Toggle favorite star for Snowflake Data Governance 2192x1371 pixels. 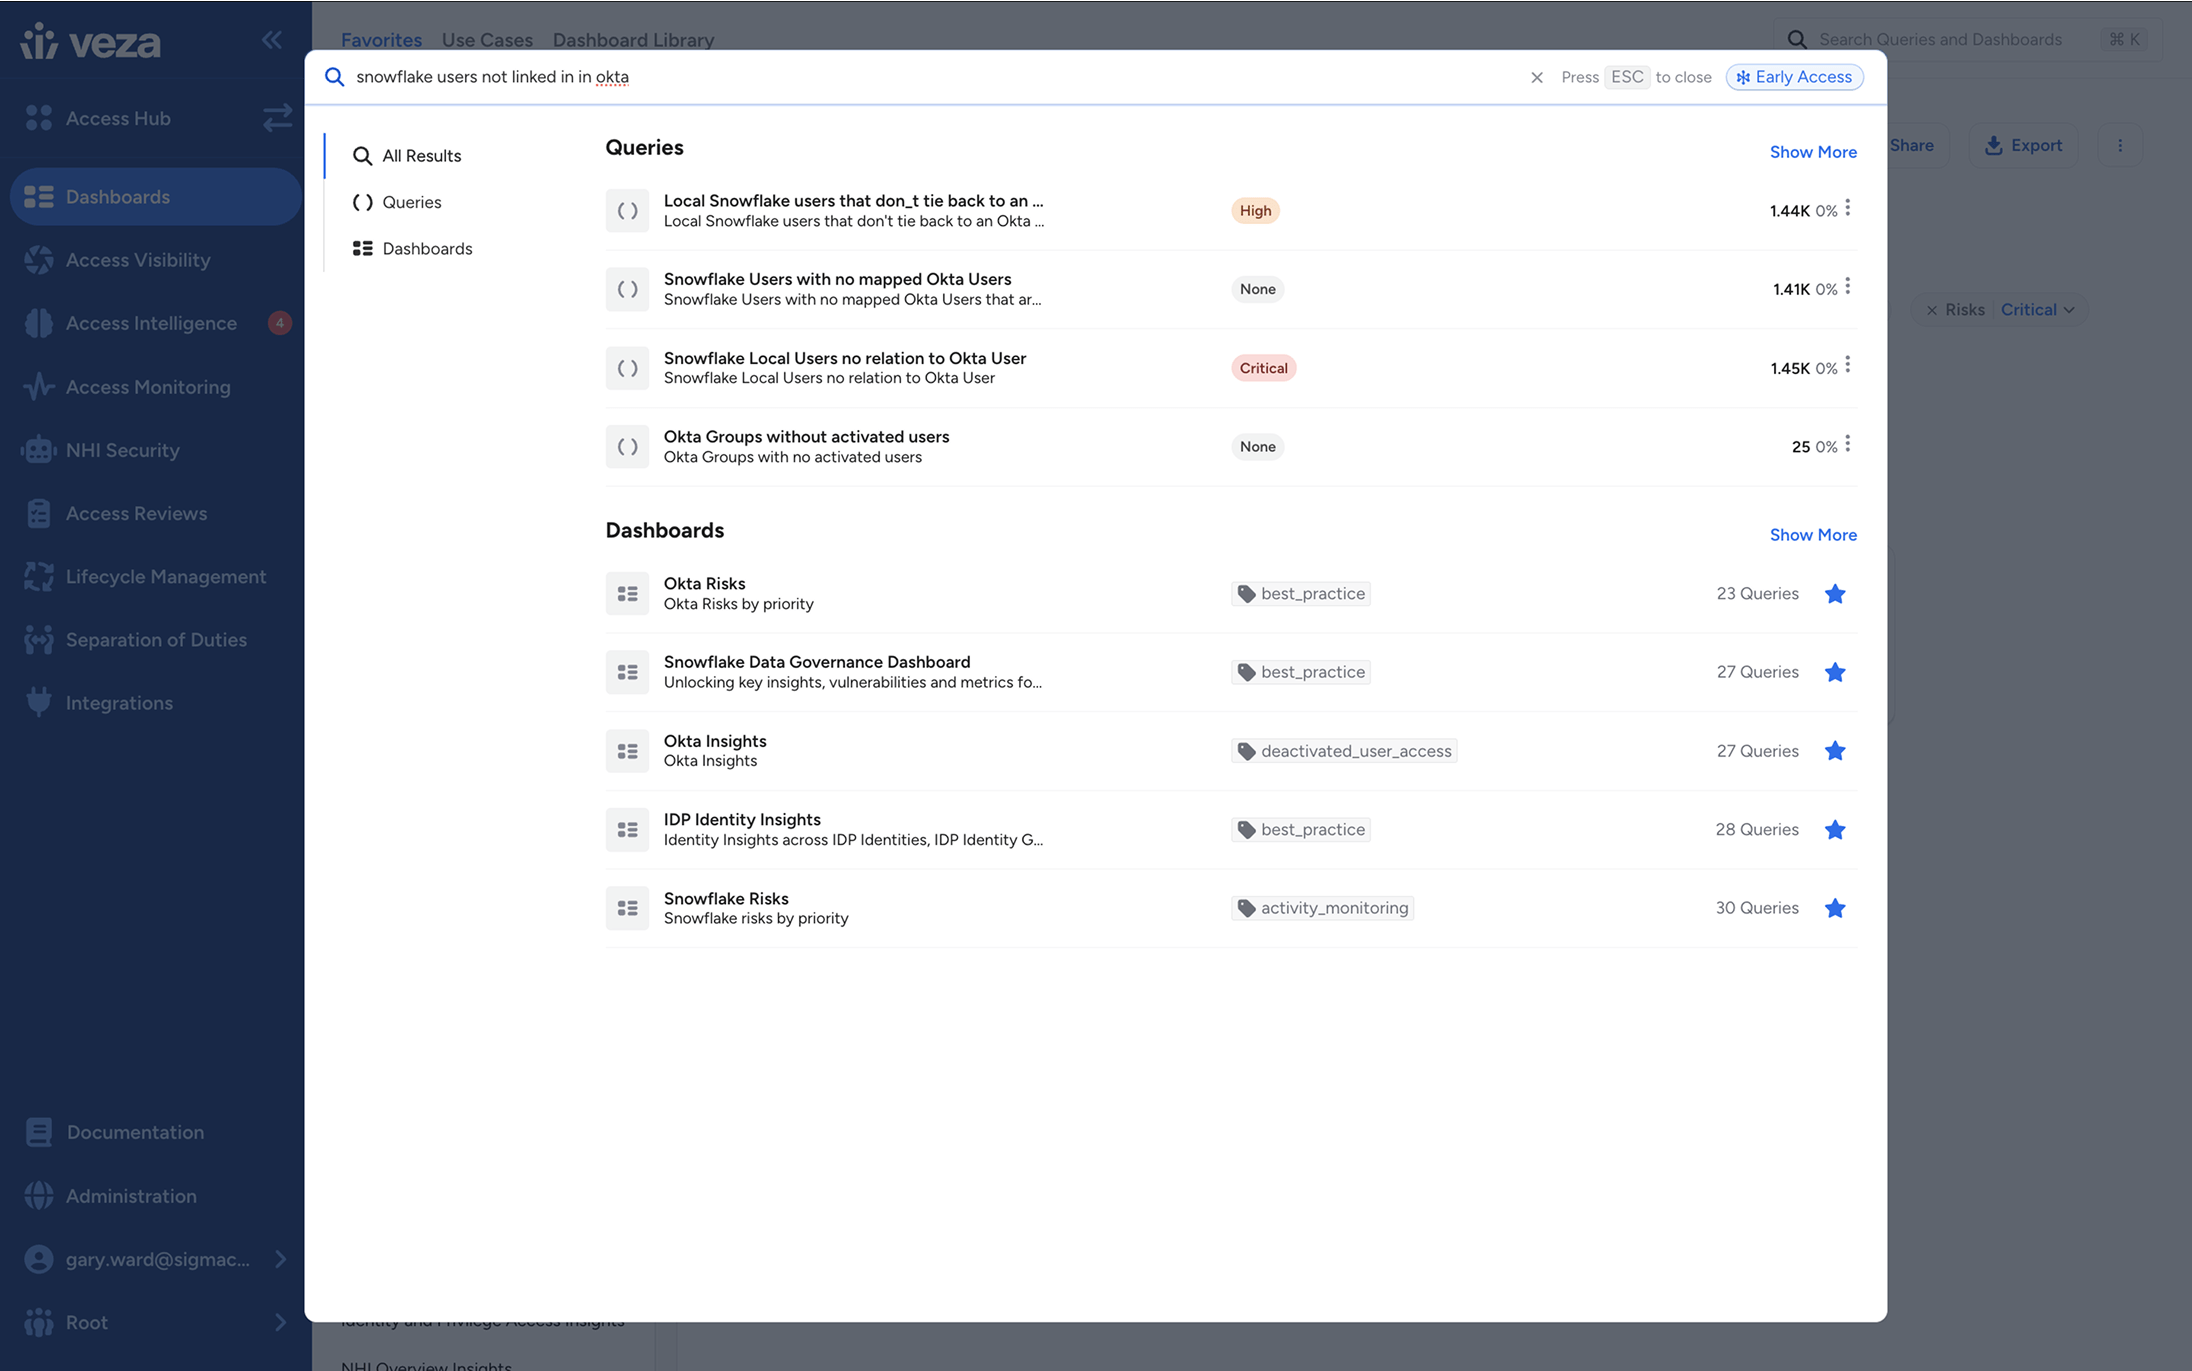pos(1834,672)
